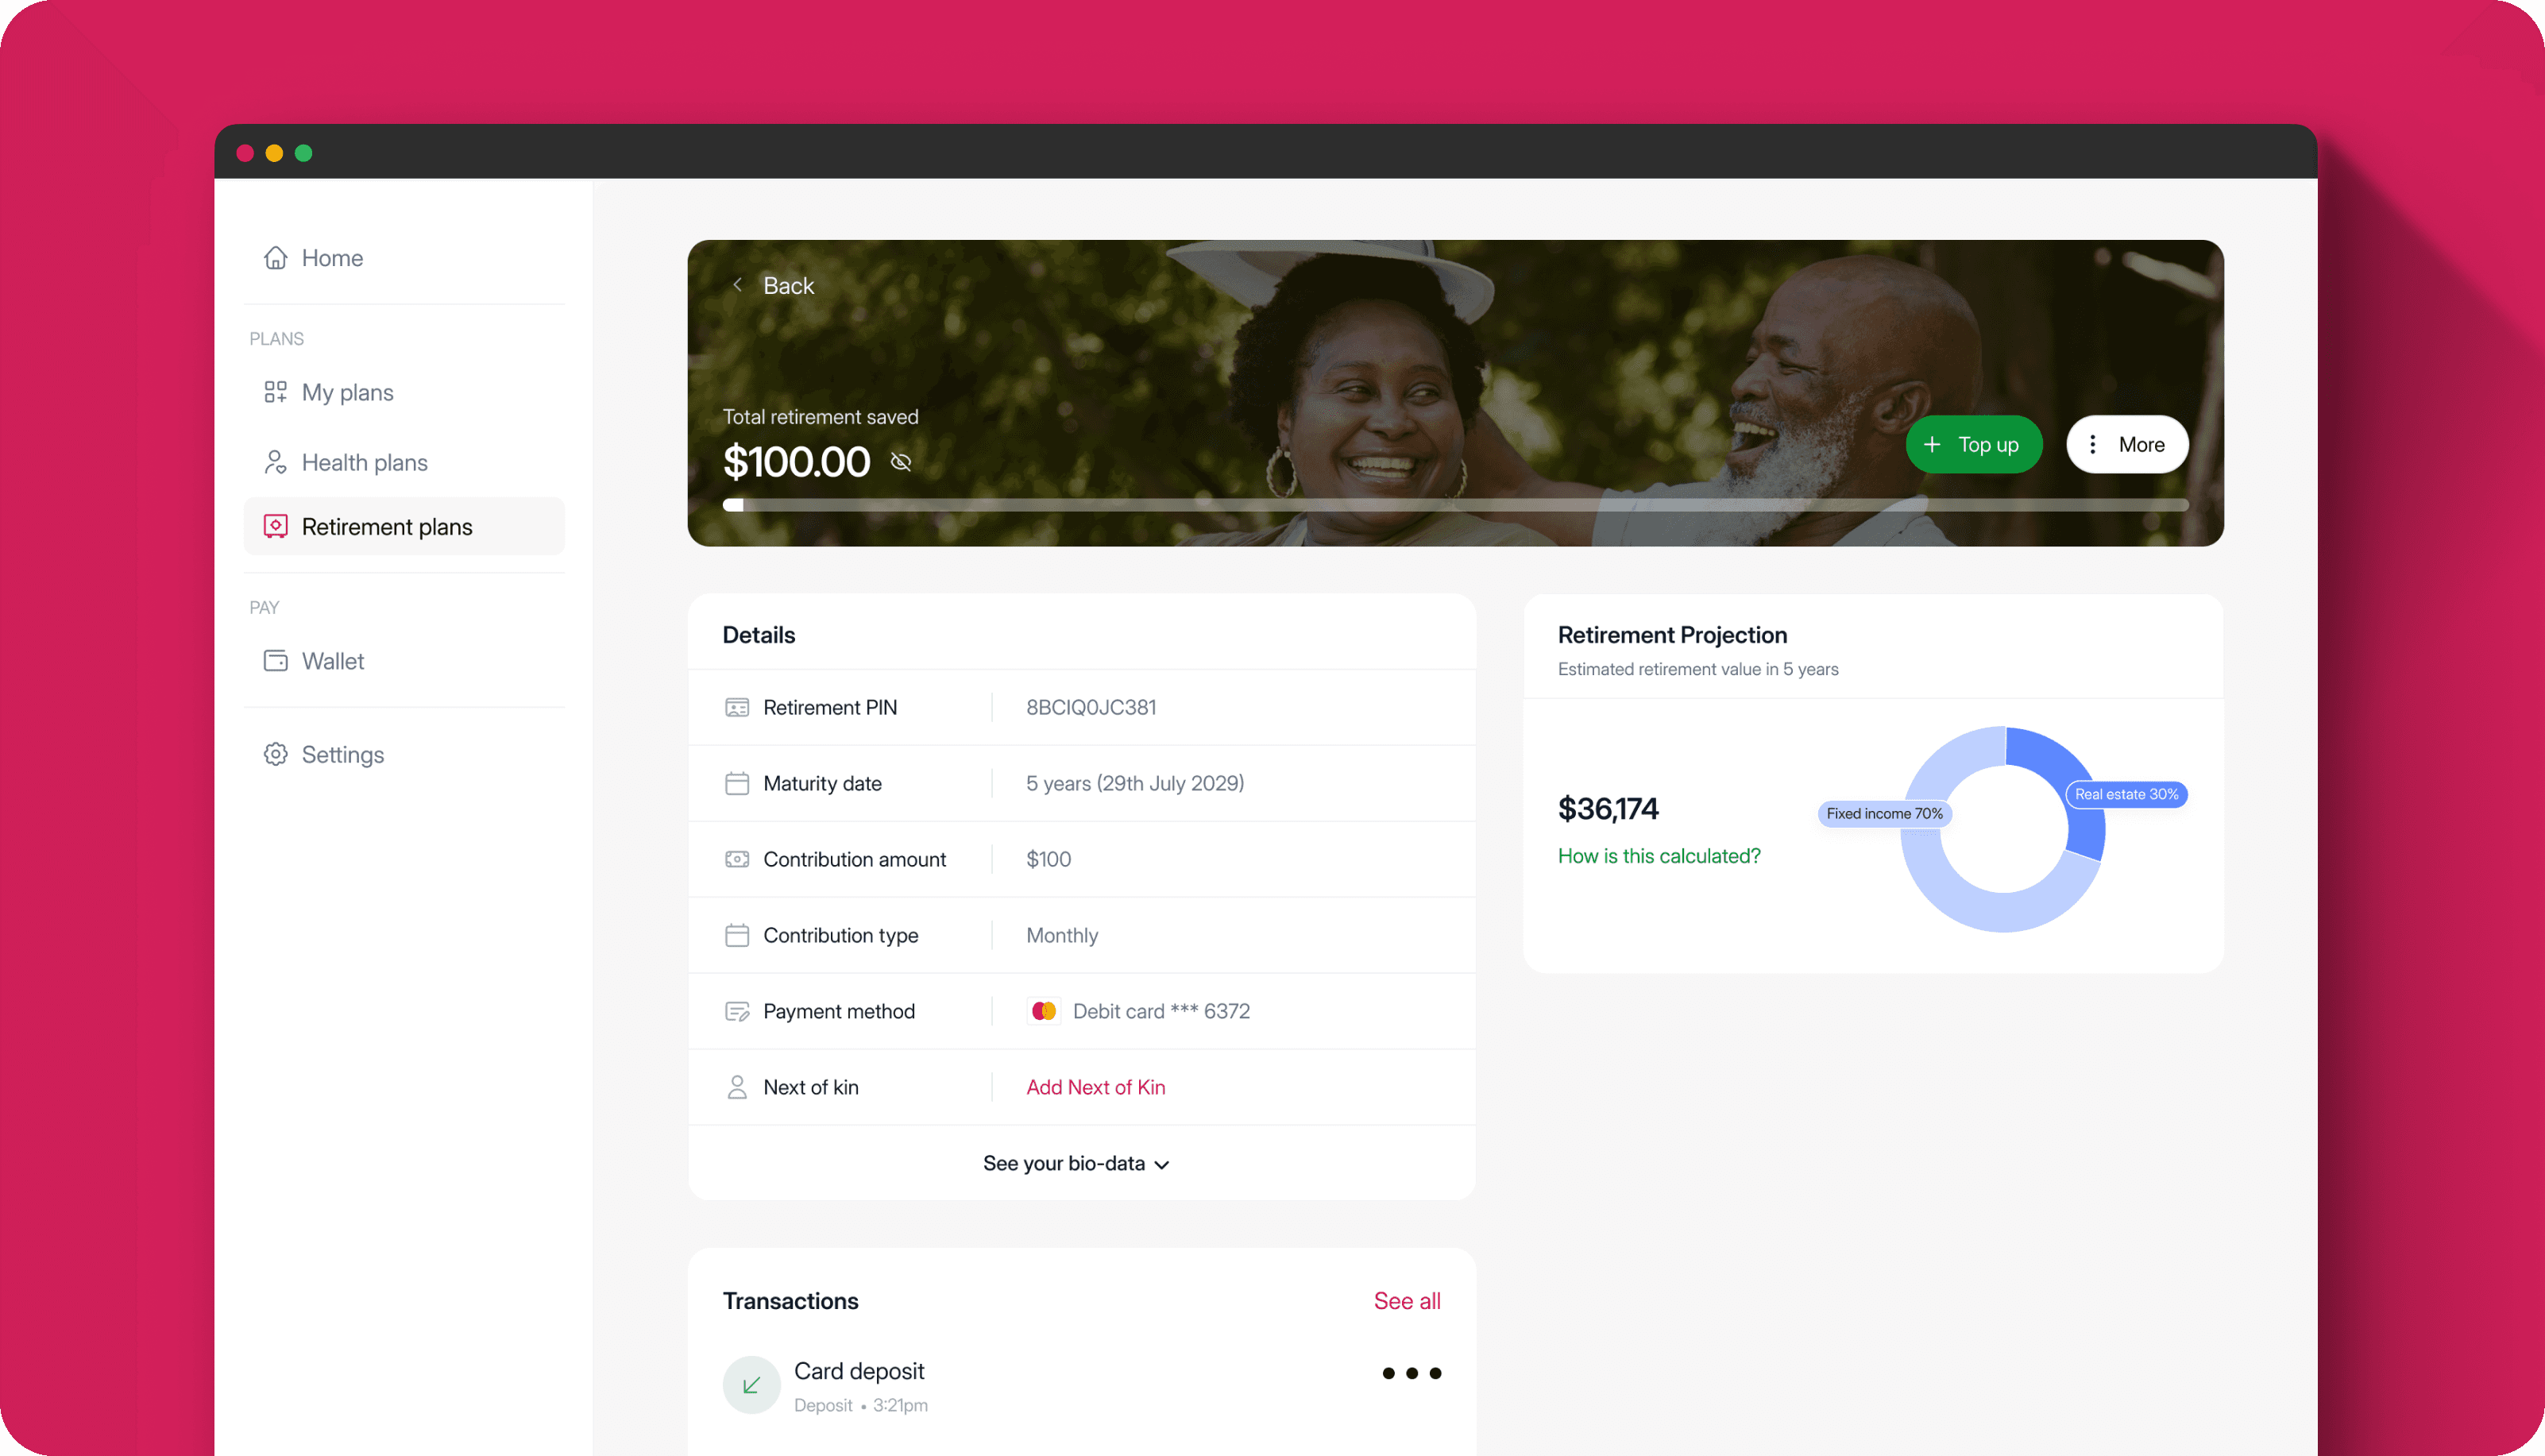Click the green window maximize dot
Viewport: 2545px width, 1456px height.
click(x=304, y=153)
